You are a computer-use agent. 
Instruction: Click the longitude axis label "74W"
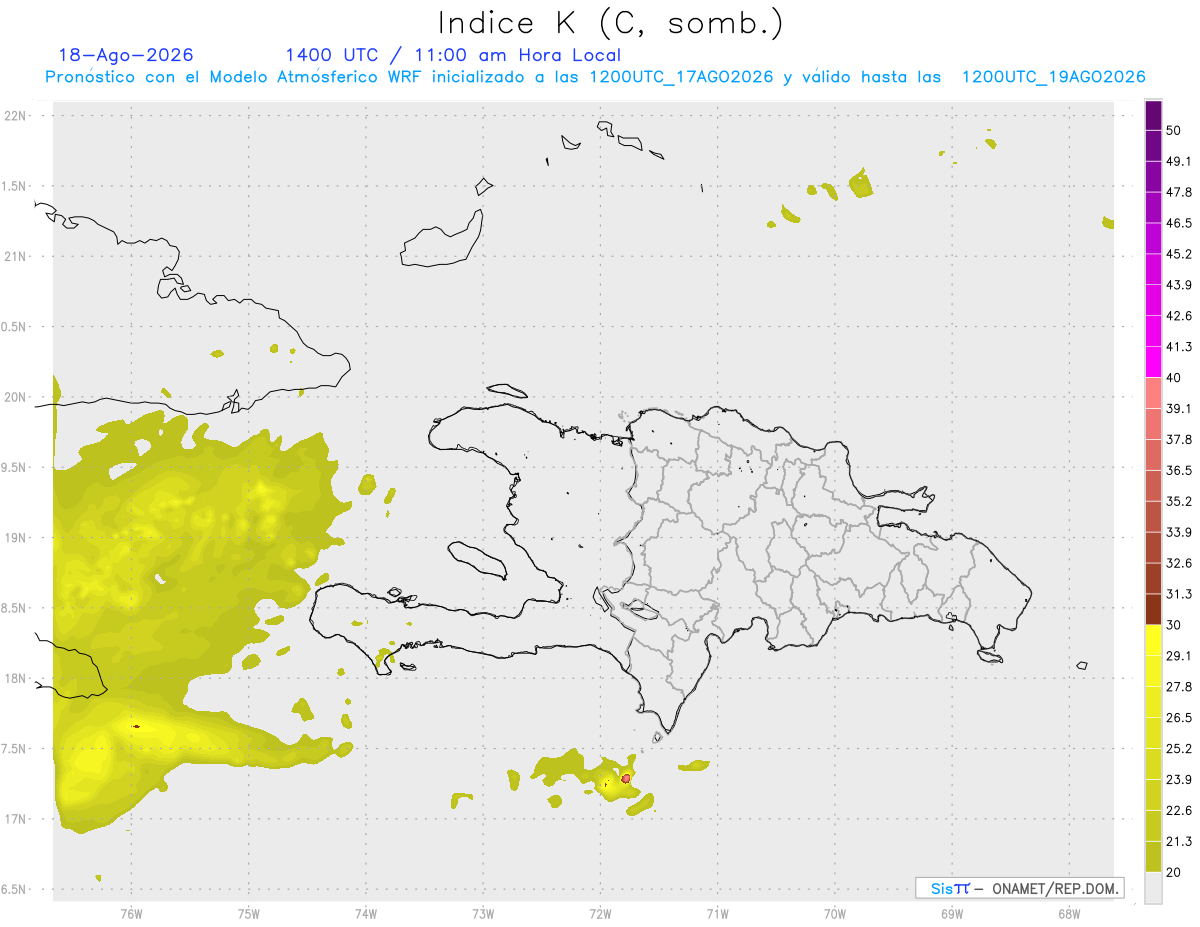click(x=365, y=914)
